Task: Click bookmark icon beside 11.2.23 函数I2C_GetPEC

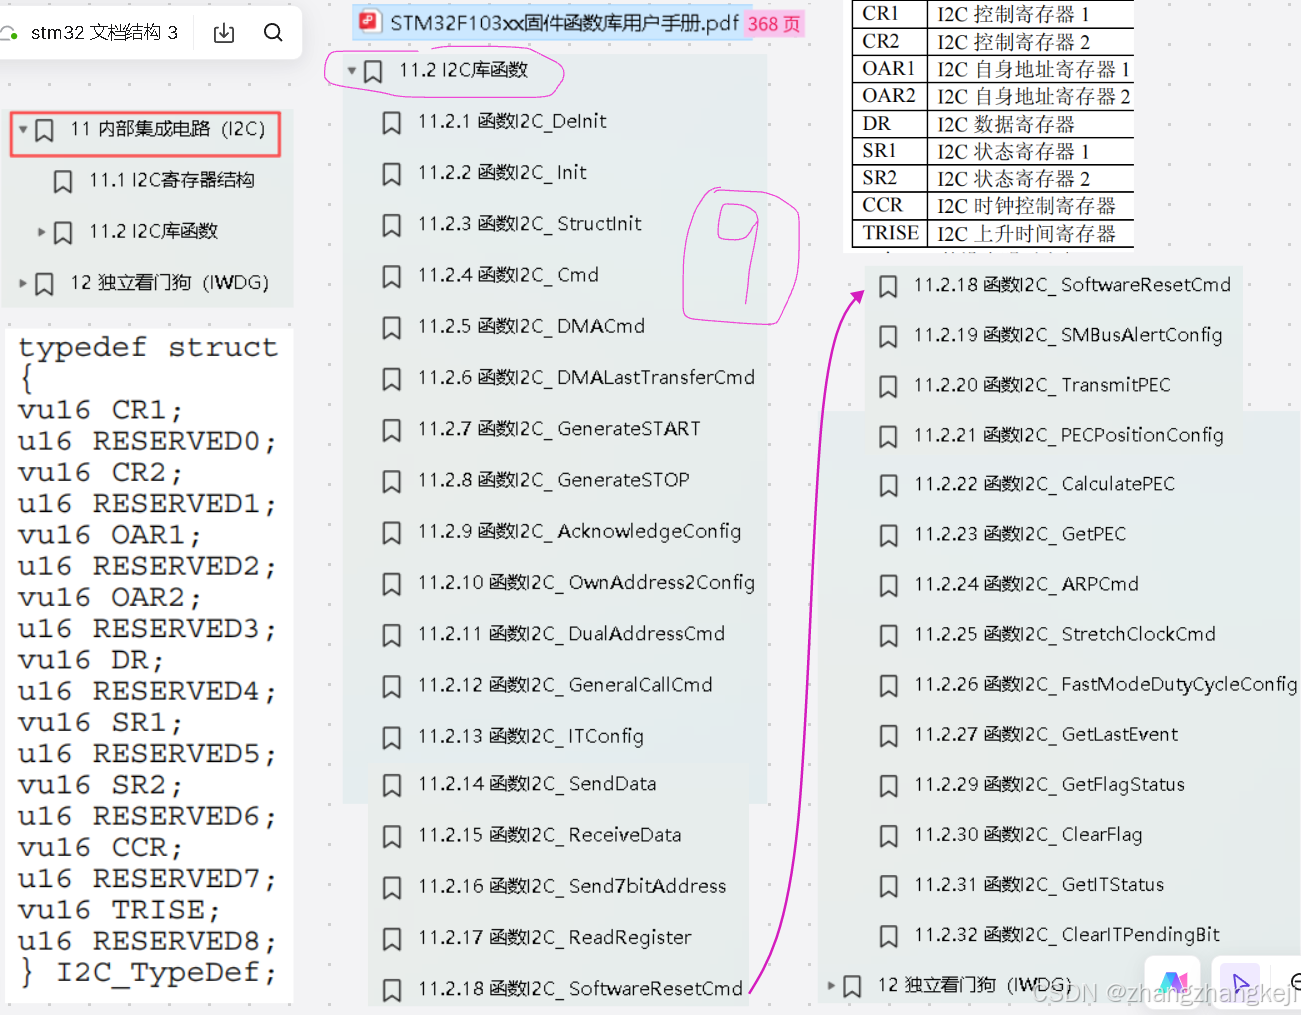Action: coord(888,536)
